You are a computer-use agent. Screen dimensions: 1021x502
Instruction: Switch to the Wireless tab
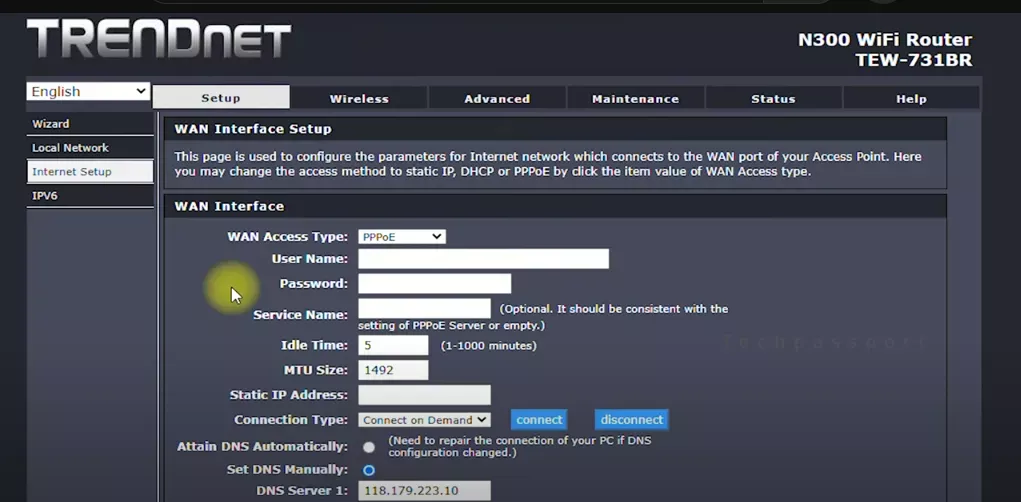359,98
